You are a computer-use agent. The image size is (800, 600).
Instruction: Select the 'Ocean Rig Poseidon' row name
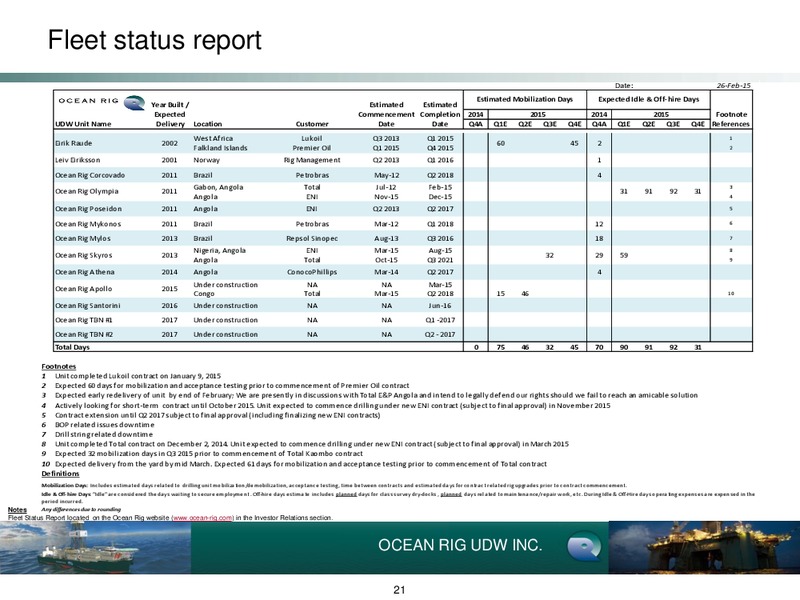click(88, 209)
